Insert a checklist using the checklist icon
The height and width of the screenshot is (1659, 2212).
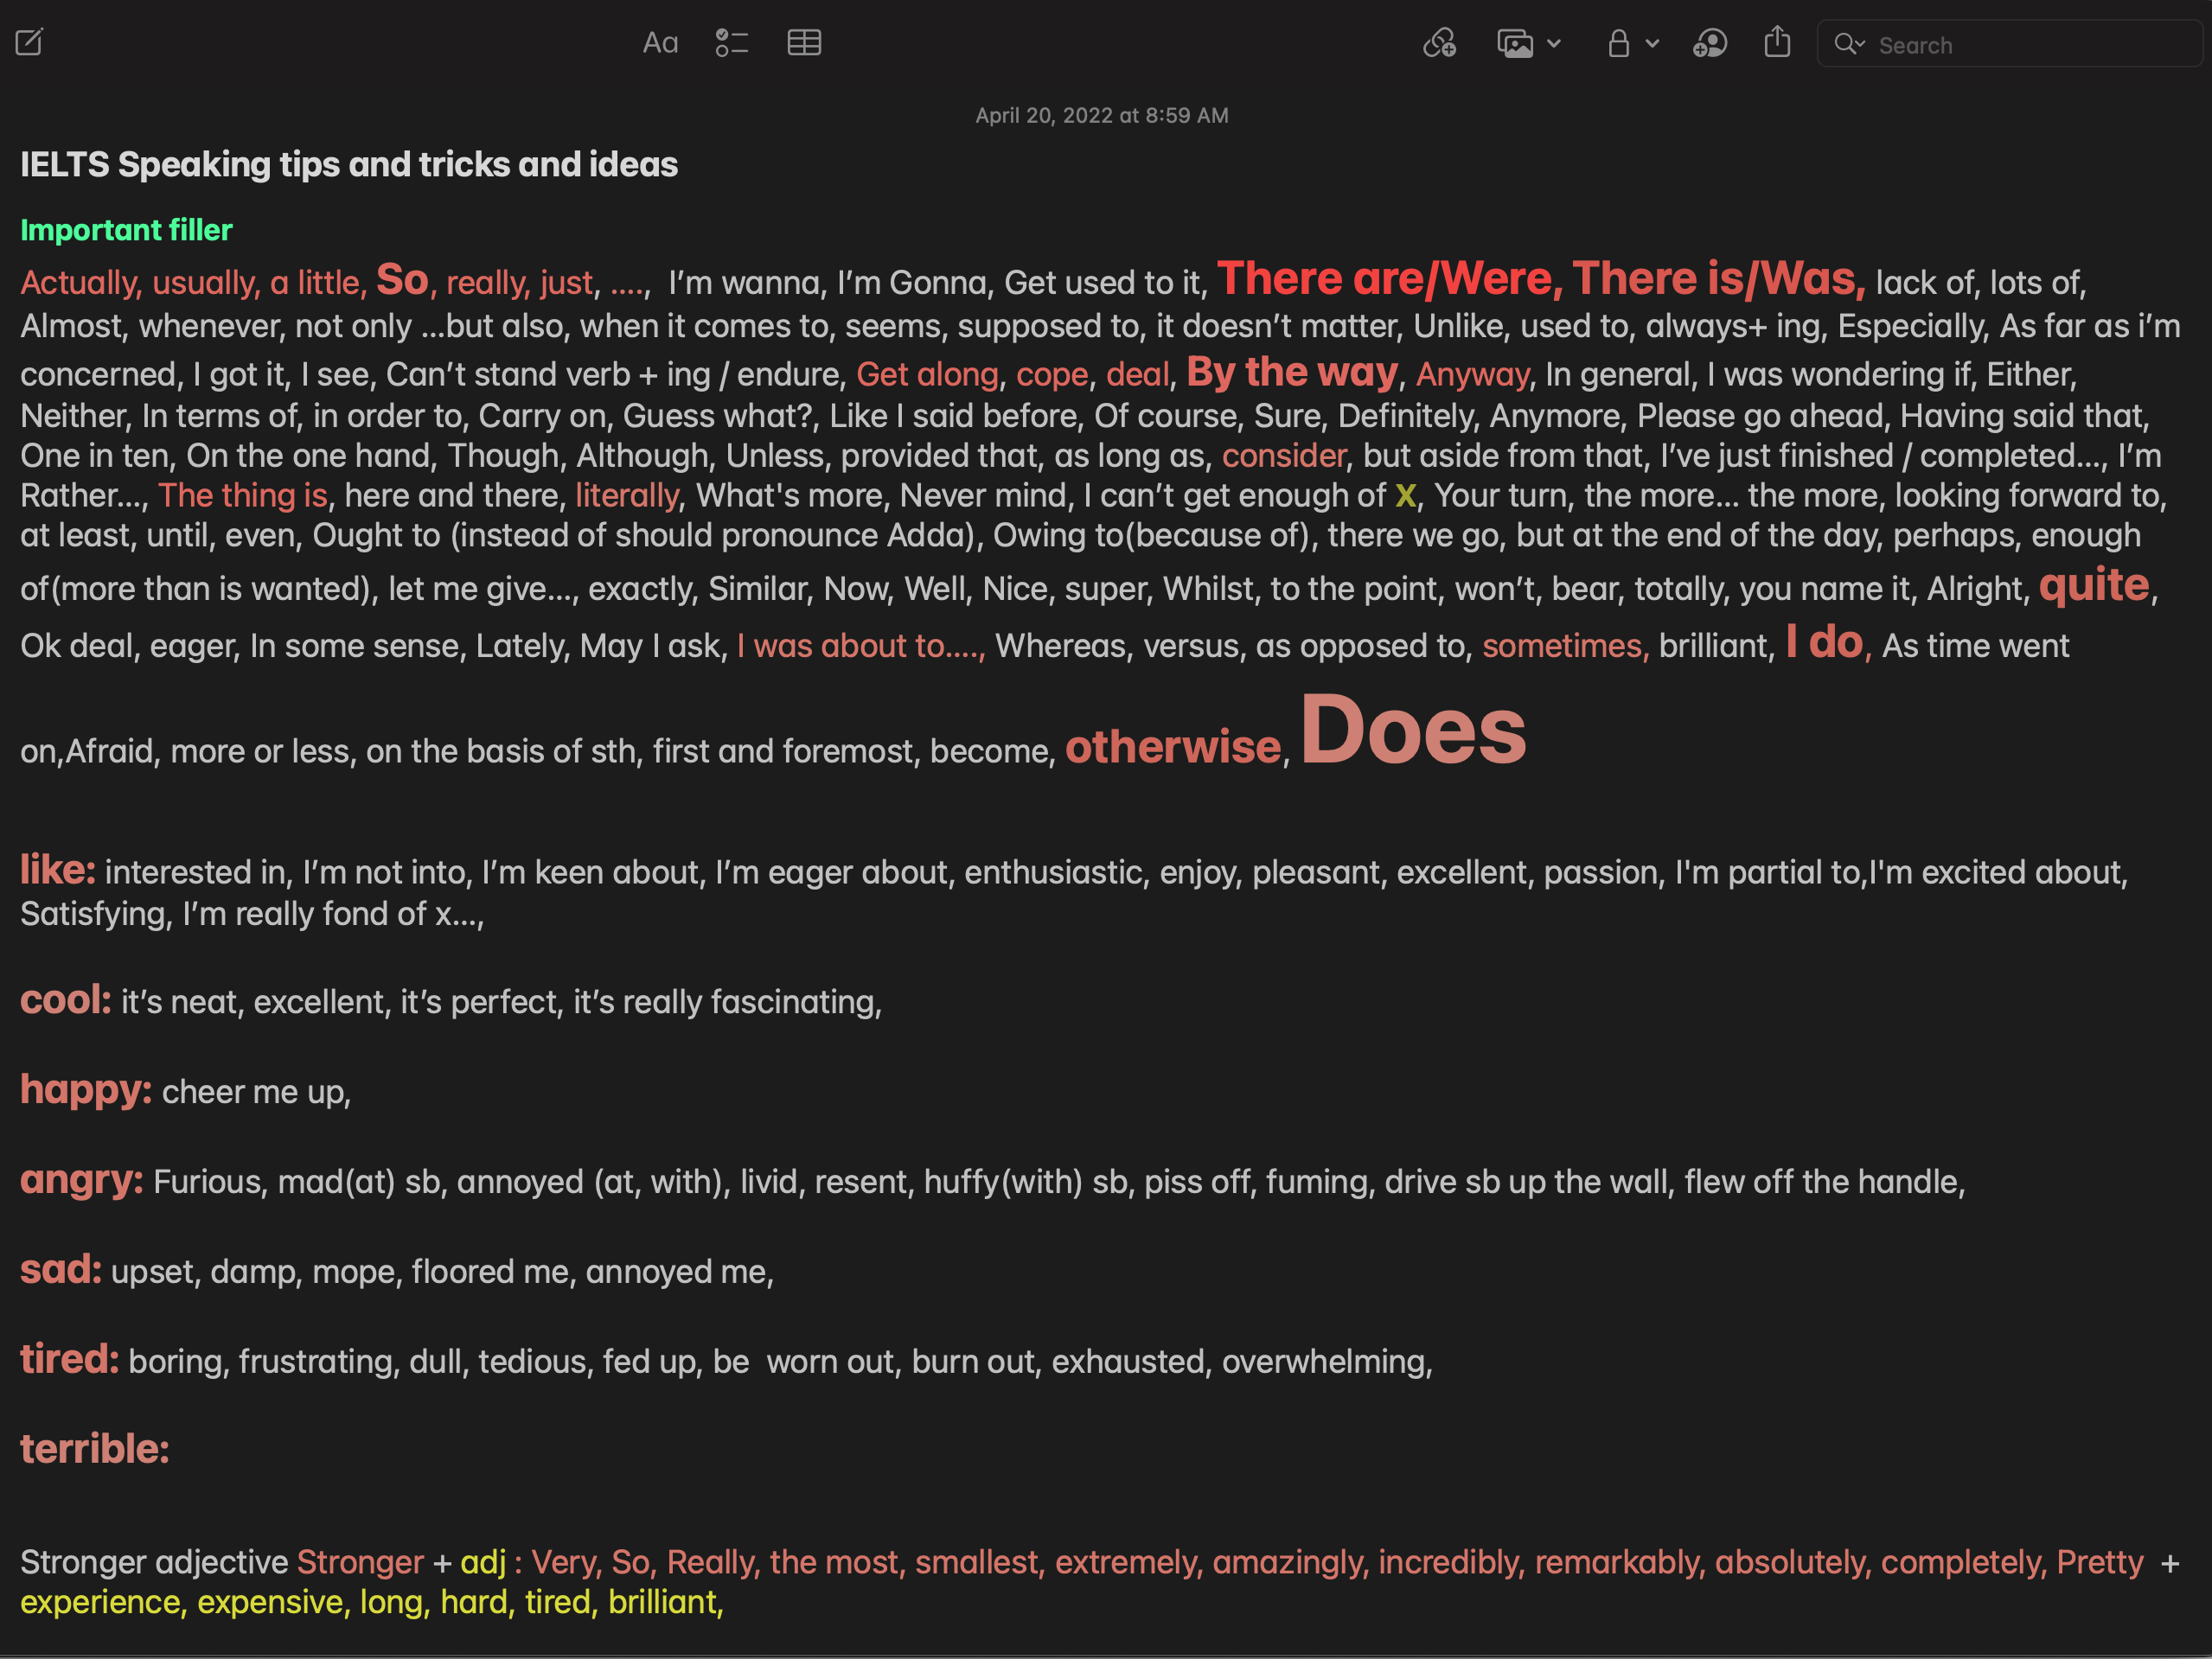(732, 43)
